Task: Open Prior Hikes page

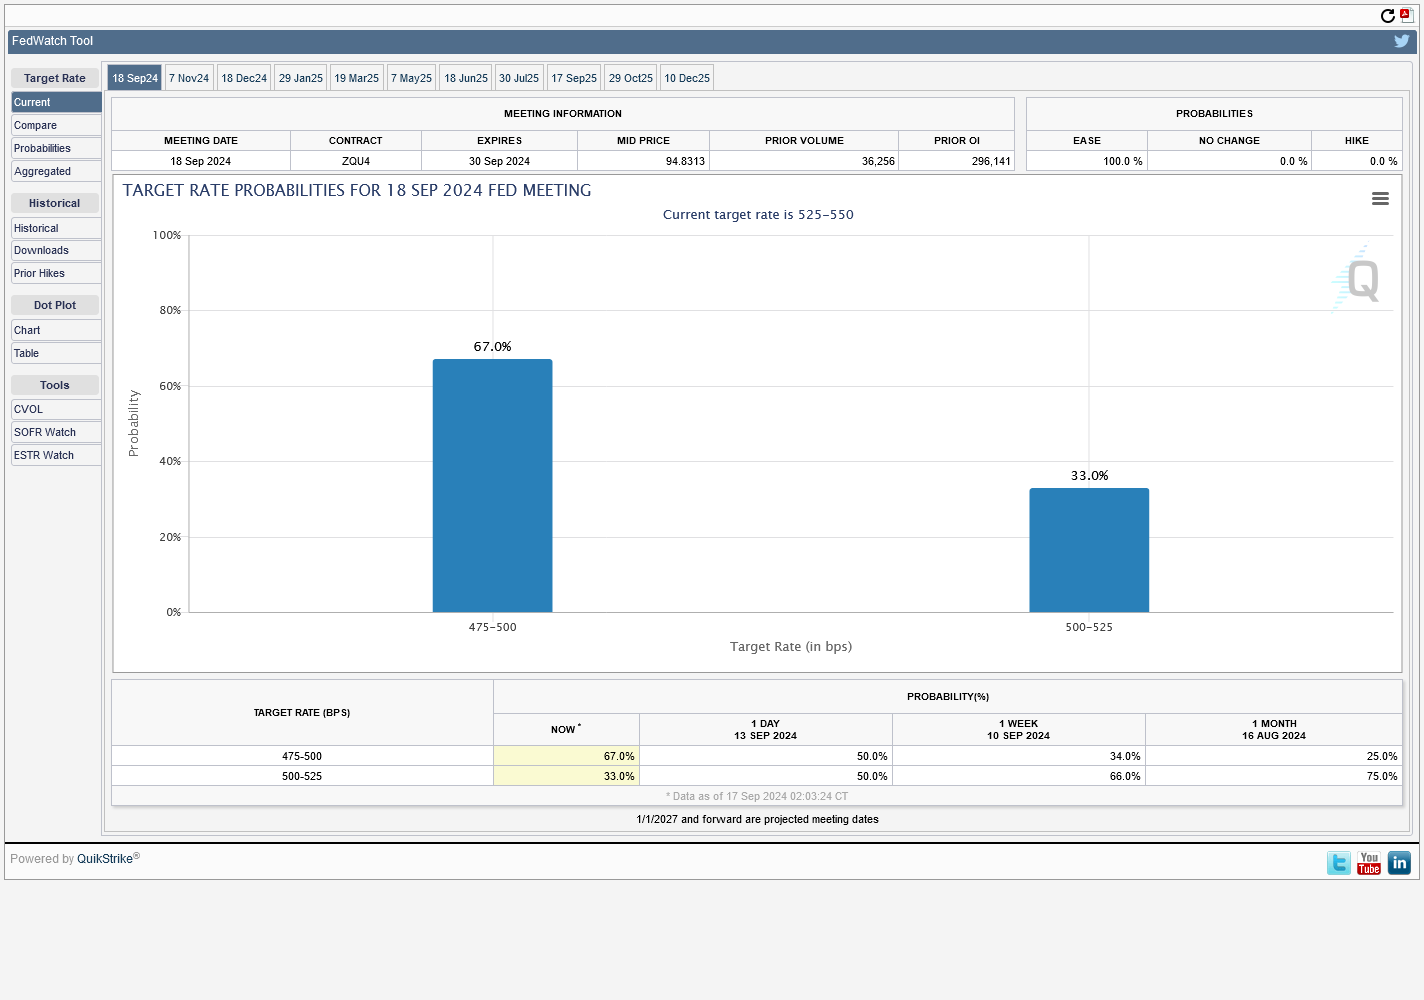Action: tap(56, 273)
